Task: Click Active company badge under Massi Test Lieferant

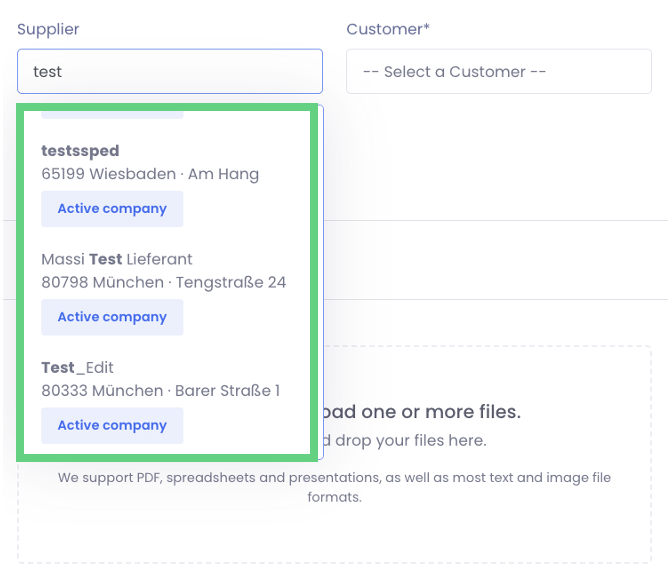Action: point(112,317)
